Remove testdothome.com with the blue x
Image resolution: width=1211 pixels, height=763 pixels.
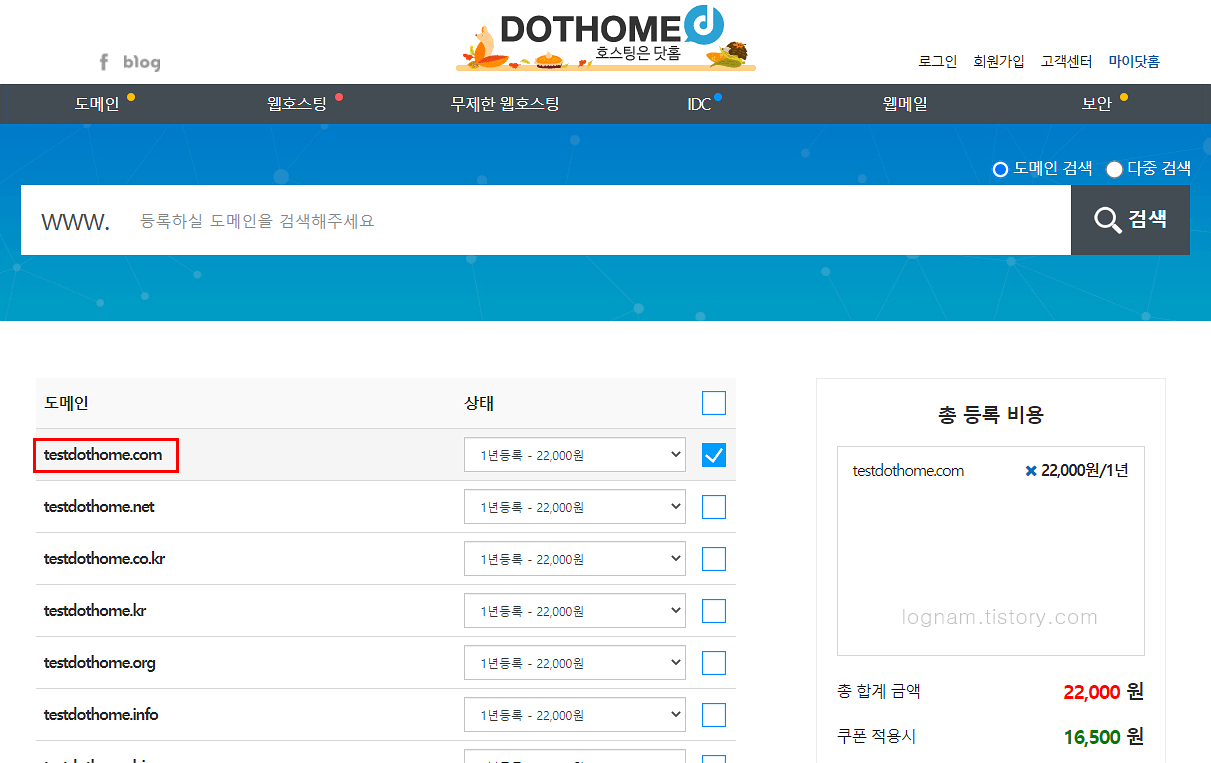tap(1031, 470)
